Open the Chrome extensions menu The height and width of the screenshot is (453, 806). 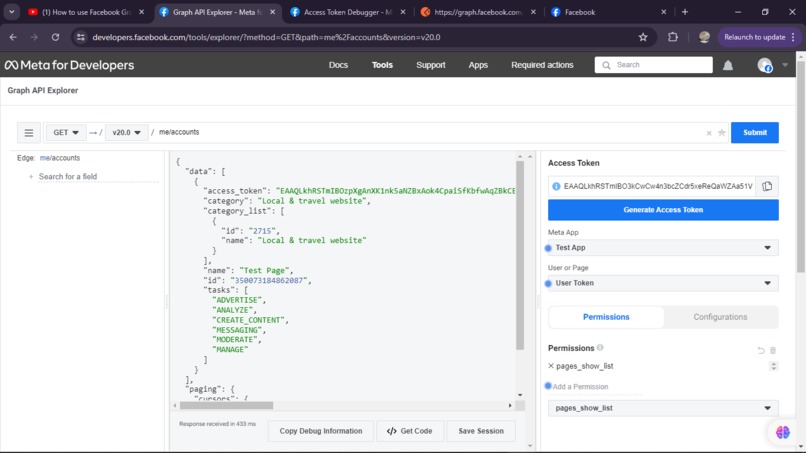point(673,37)
